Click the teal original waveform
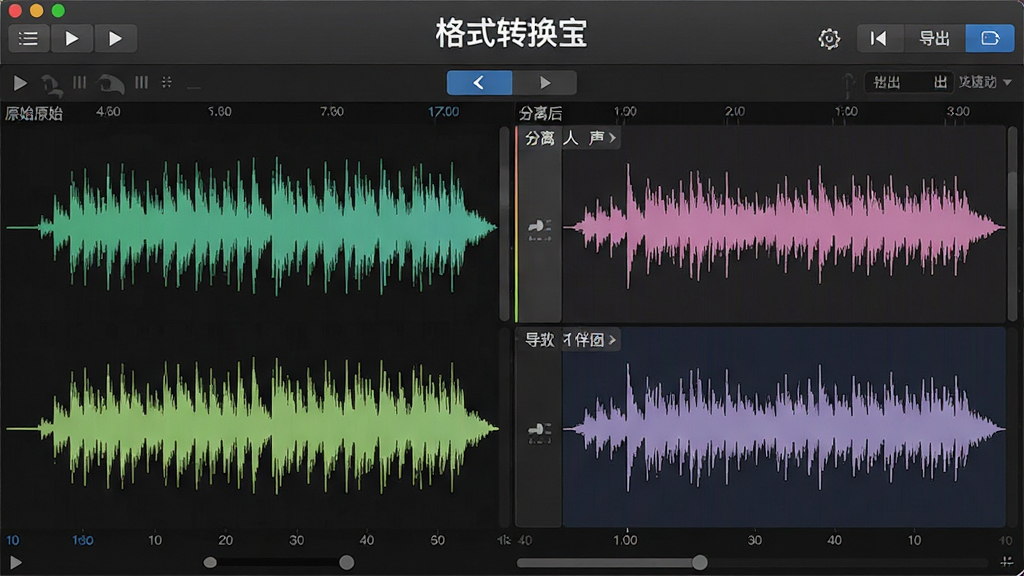Screen dimensions: 1024x576 [x=251, y=227]
